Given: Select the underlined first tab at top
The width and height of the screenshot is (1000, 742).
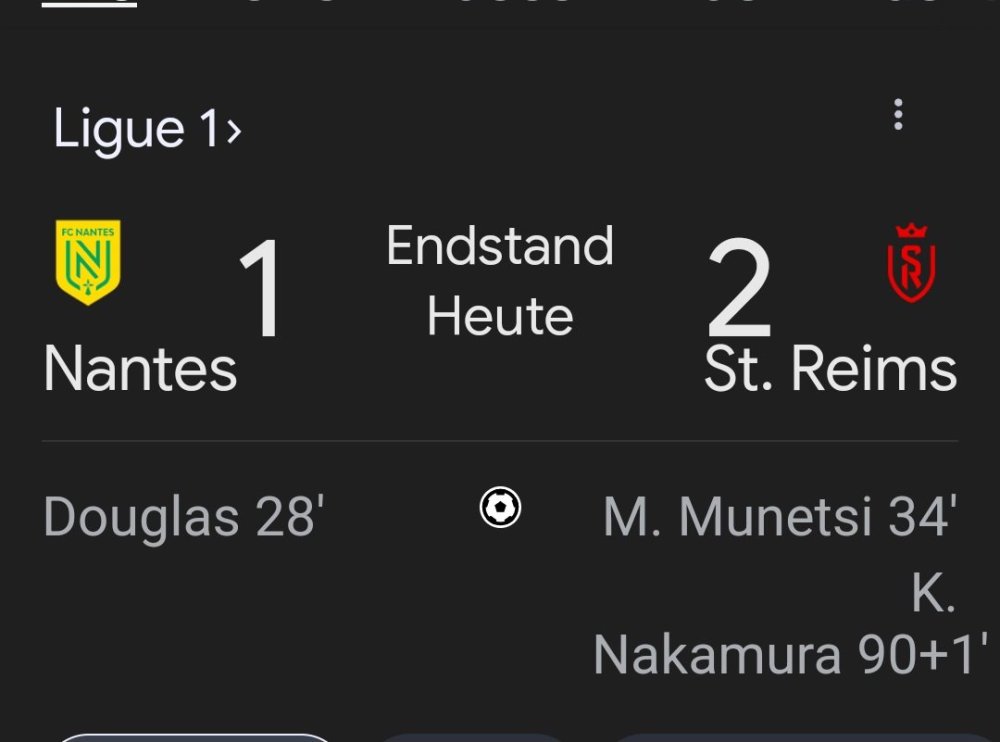Looking at the screenshot, I should [88, 4].
